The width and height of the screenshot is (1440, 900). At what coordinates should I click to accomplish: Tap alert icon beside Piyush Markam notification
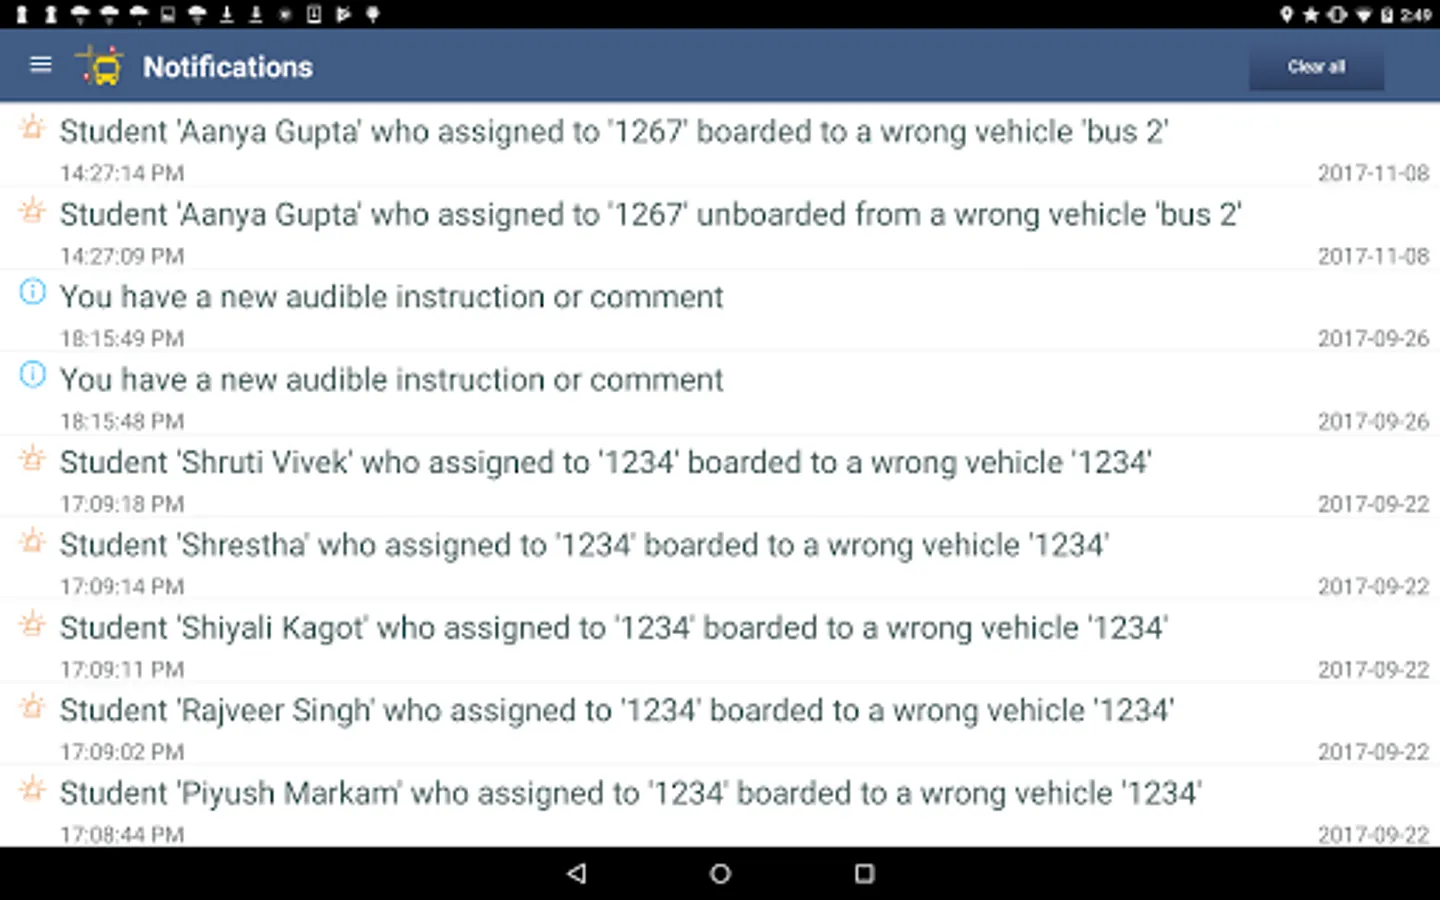[33, 790]
